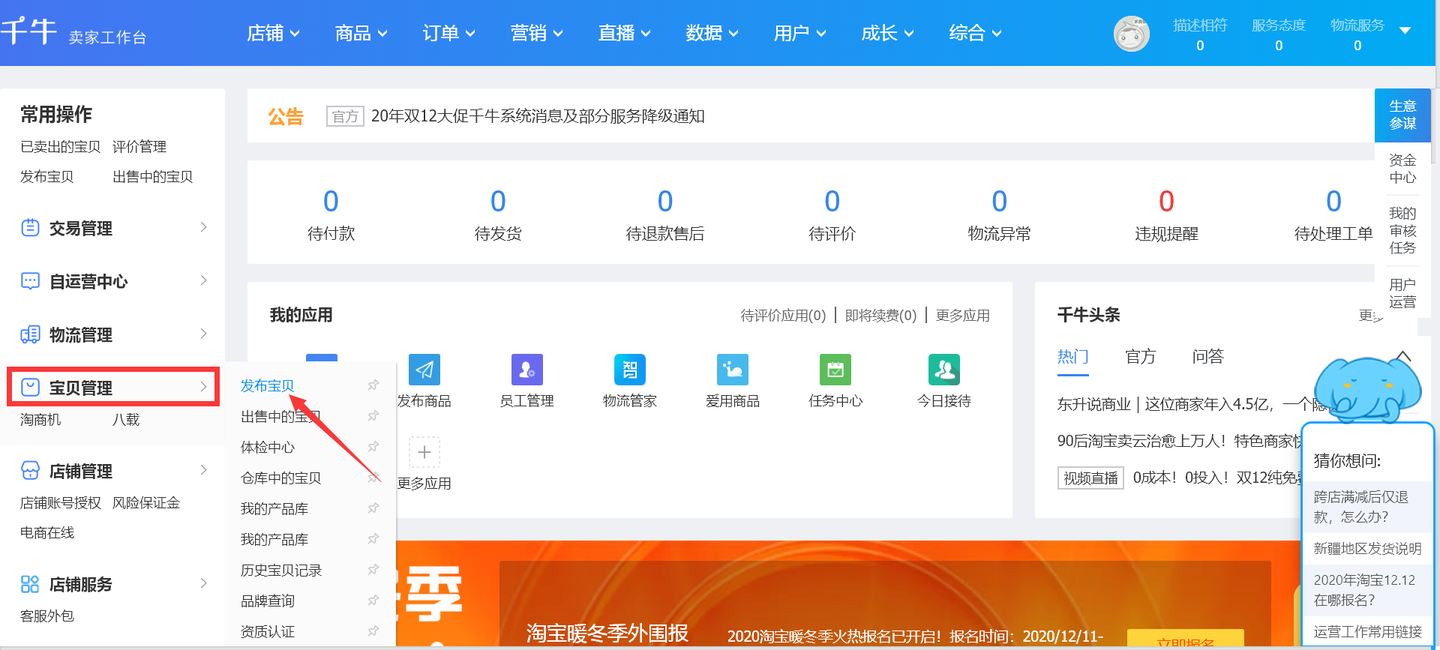
Task: Open the 数据 dropdown in top navigation
Action: [x=712, y=33]
